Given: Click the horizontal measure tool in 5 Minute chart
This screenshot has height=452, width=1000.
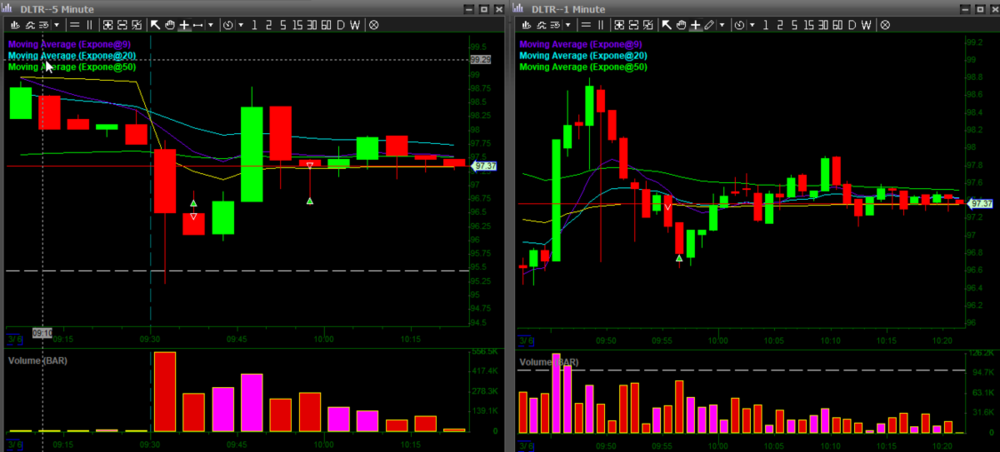Looking at the screenshot, I should 198,23.
